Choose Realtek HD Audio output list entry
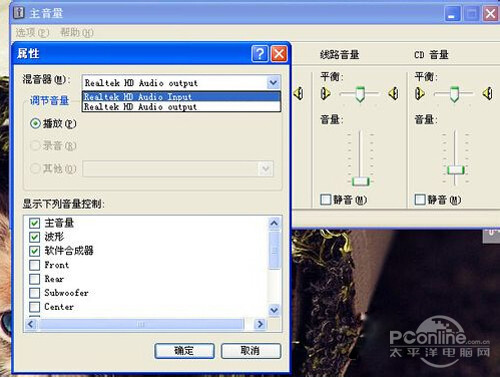Viewport: 500px width, 378px height. click(x=181, y=107)
